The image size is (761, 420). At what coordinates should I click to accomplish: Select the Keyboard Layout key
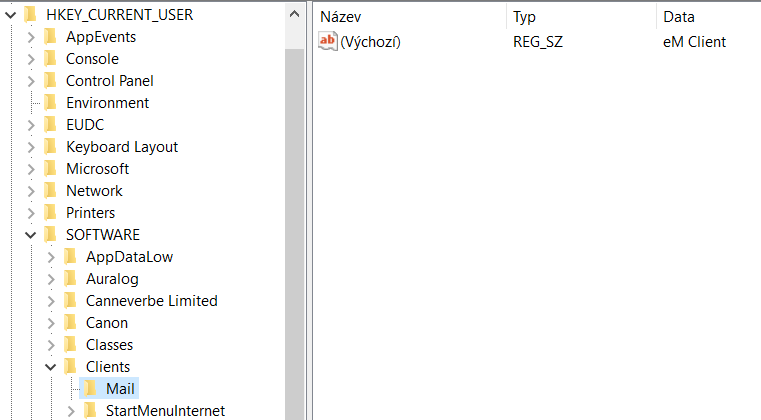[121, 147]
